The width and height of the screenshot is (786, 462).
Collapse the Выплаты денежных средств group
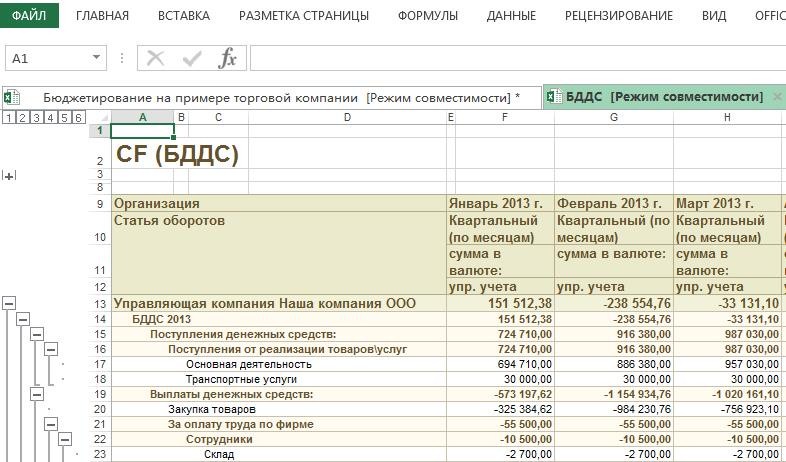pos(37,394)
